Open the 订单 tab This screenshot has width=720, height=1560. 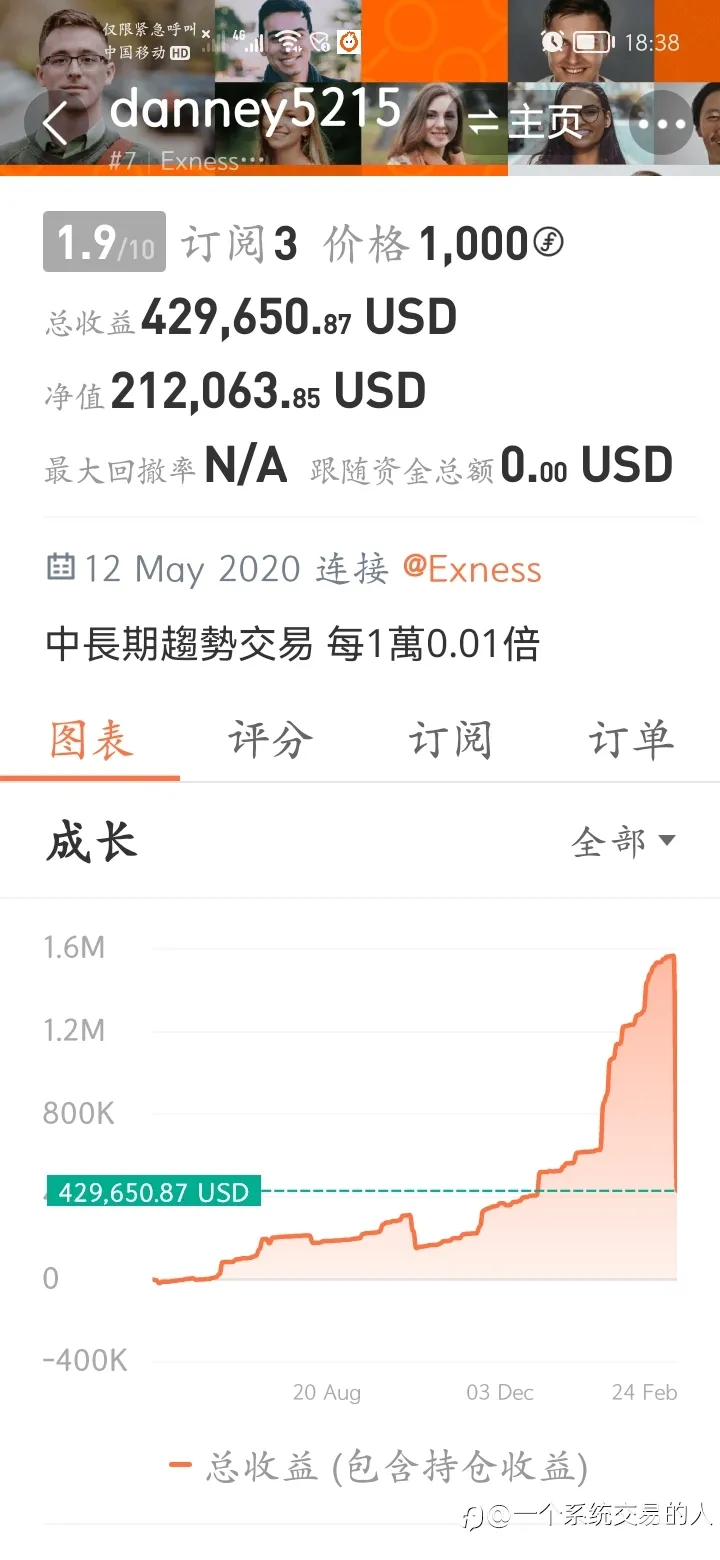(x=630, y=741)
